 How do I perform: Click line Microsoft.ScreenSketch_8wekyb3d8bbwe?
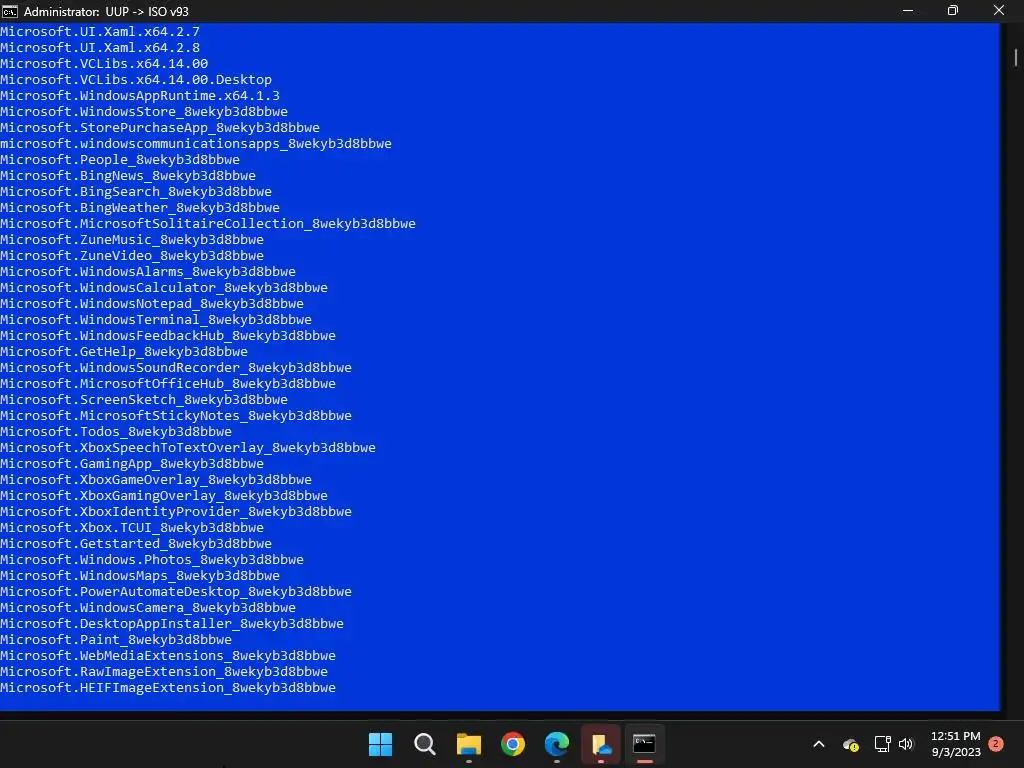click(x=144, y=400)
